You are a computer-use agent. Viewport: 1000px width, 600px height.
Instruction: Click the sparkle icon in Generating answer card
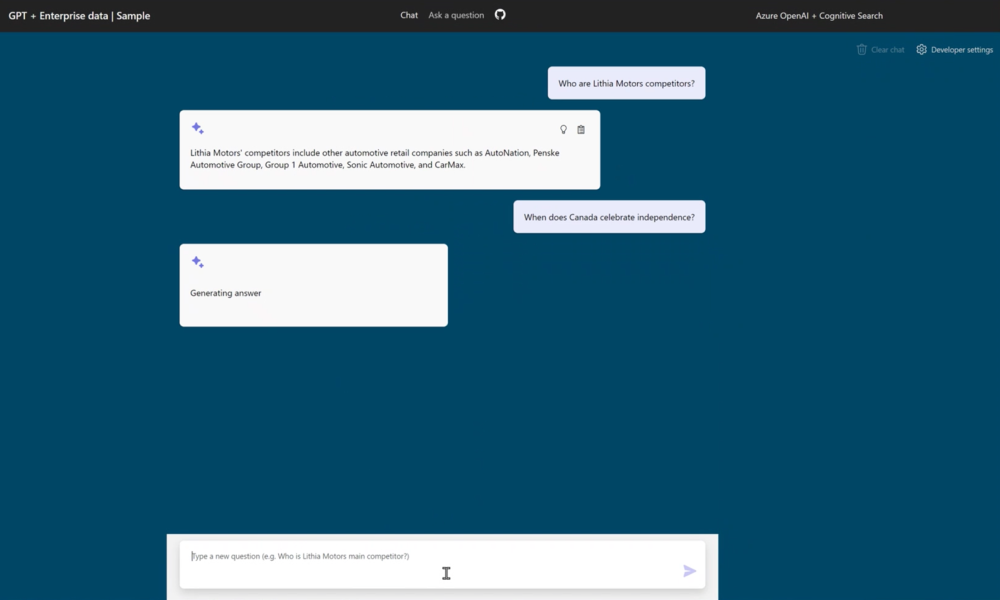[198, 262]
